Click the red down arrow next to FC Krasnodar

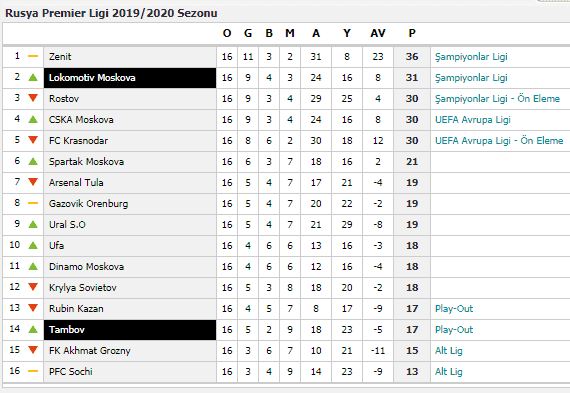[x=33, y=140]
